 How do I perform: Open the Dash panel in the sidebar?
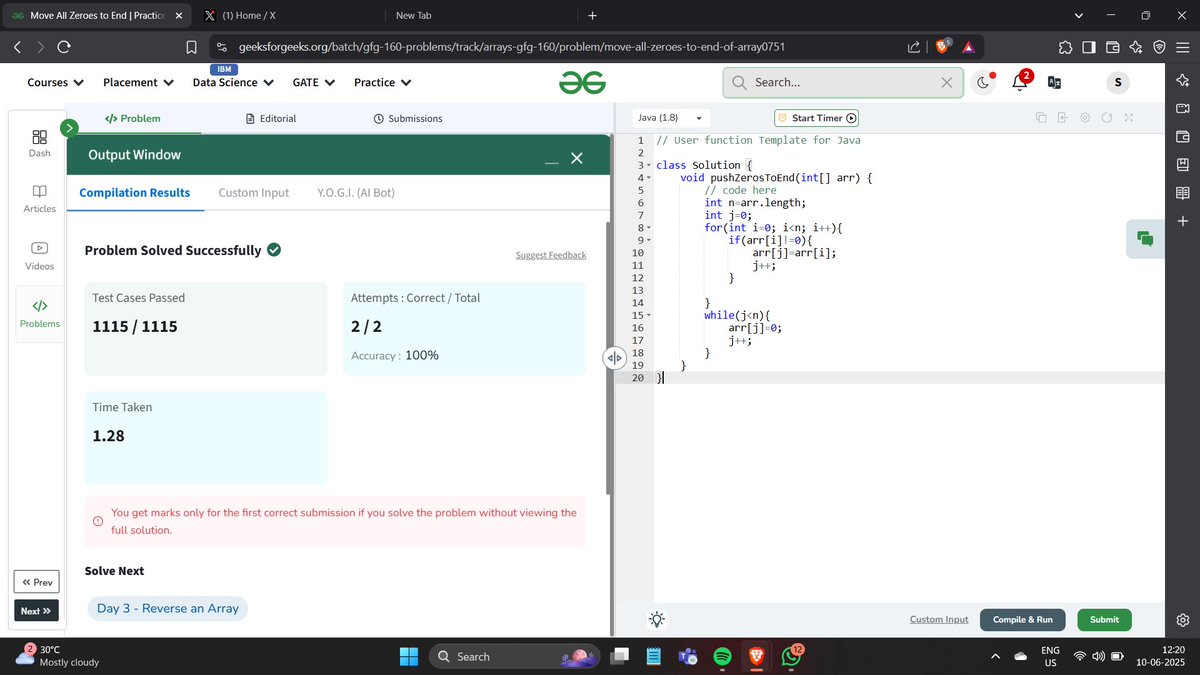[x=39, y=143]
